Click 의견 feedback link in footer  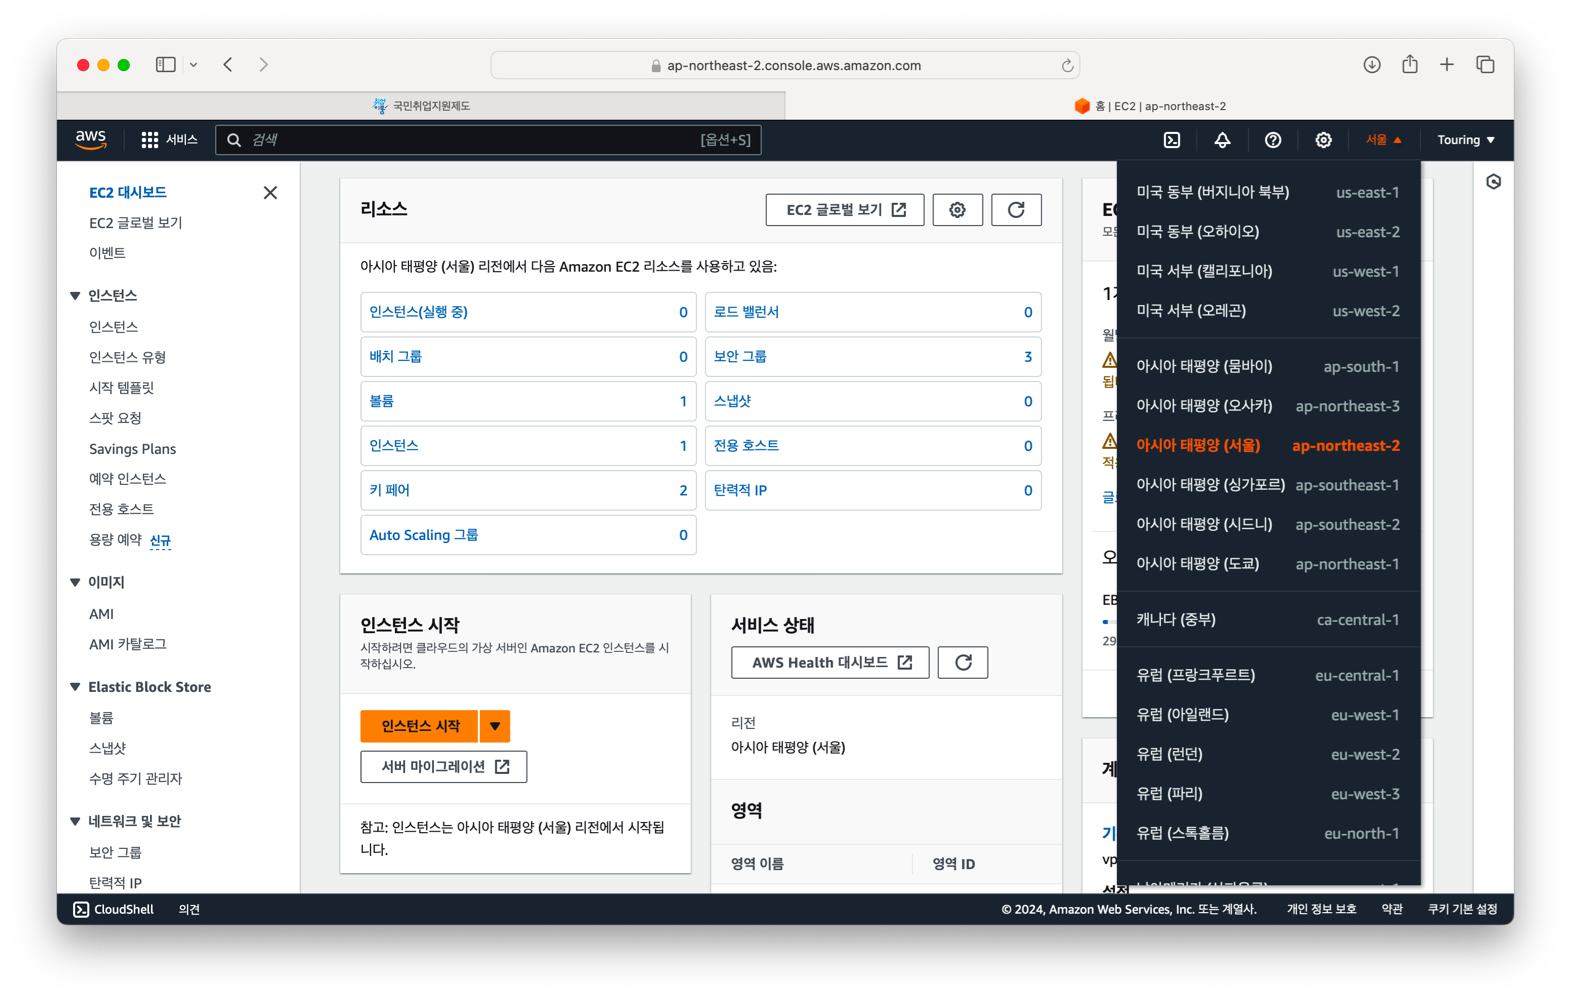(189, 909)
